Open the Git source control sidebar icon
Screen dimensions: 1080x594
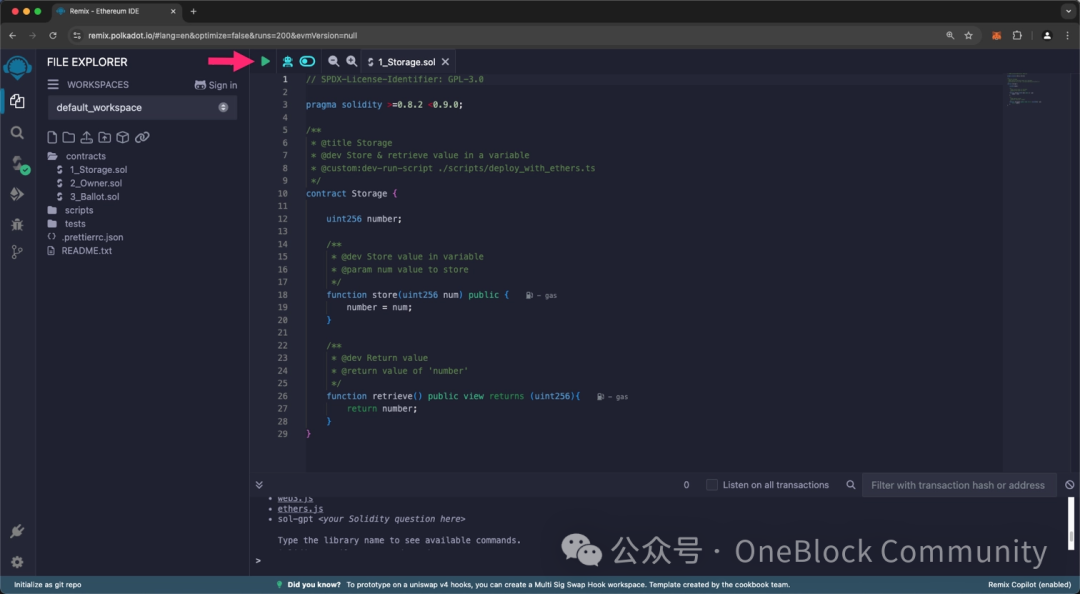point(17,253)
